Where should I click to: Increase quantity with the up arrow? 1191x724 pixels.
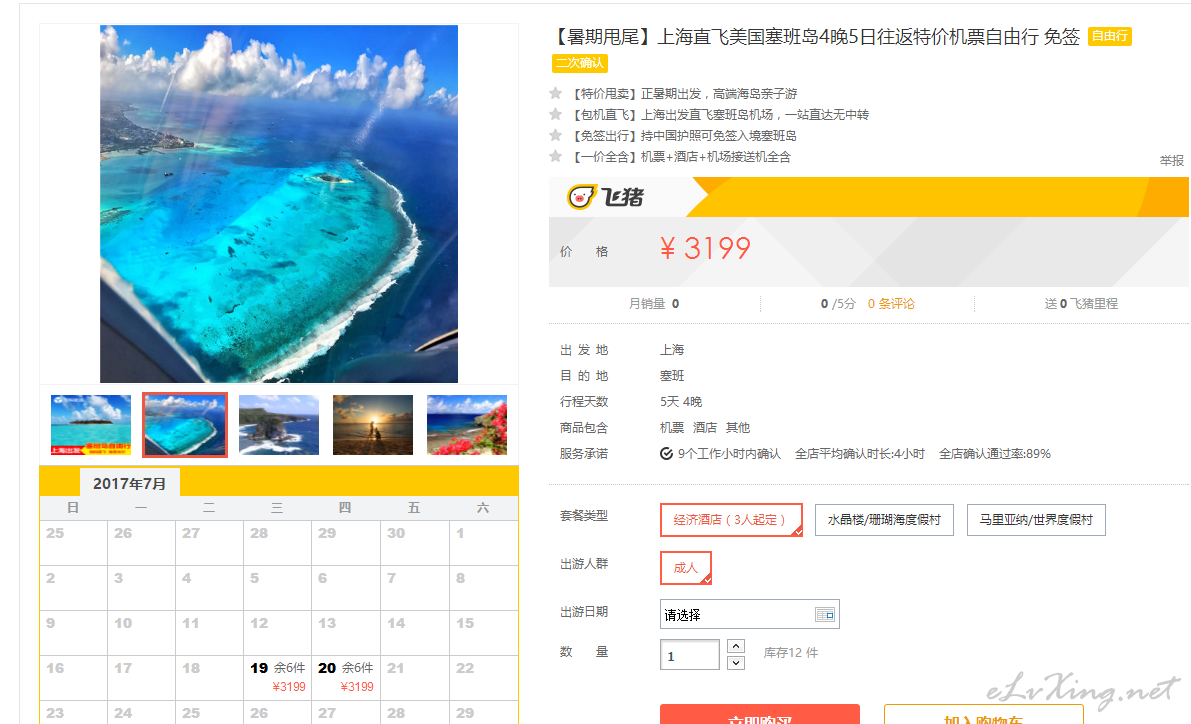click(x=735, y=646)
